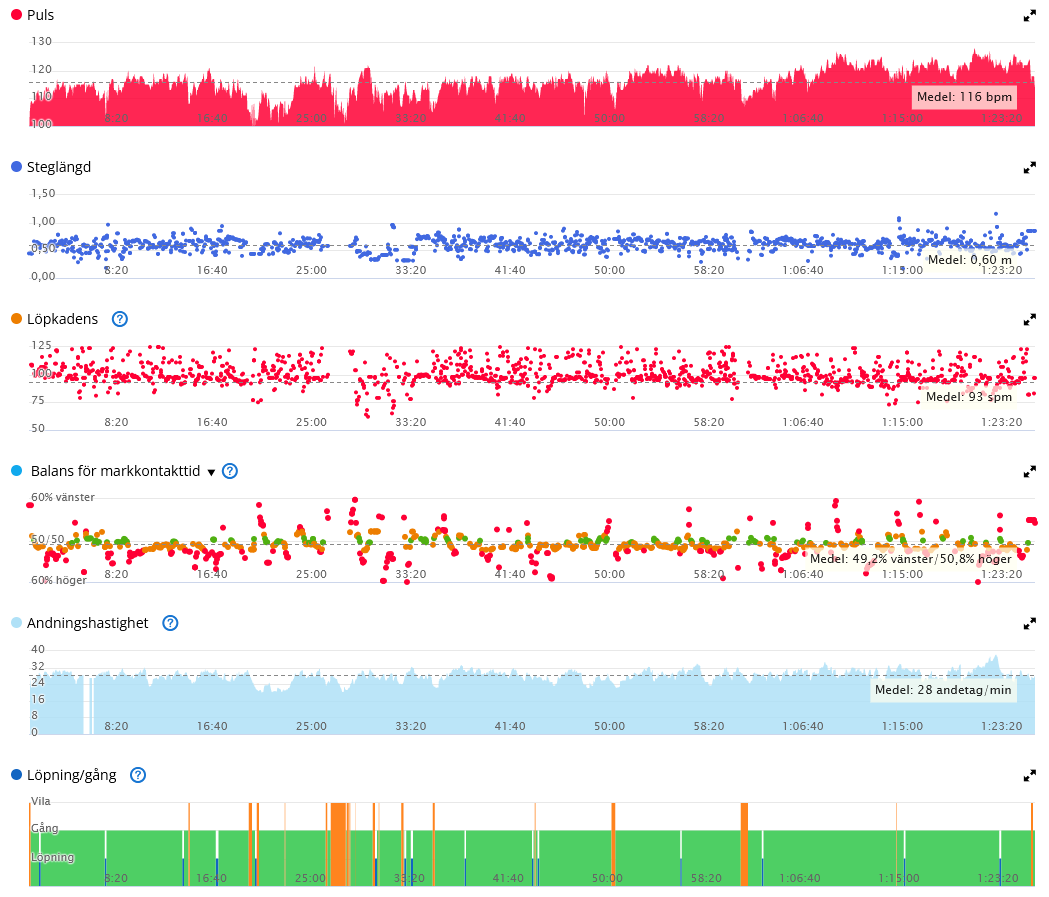This screenshot has height=897, width=1049.
Task: Click the Puls chart title
Action: (x=40, y=15)
